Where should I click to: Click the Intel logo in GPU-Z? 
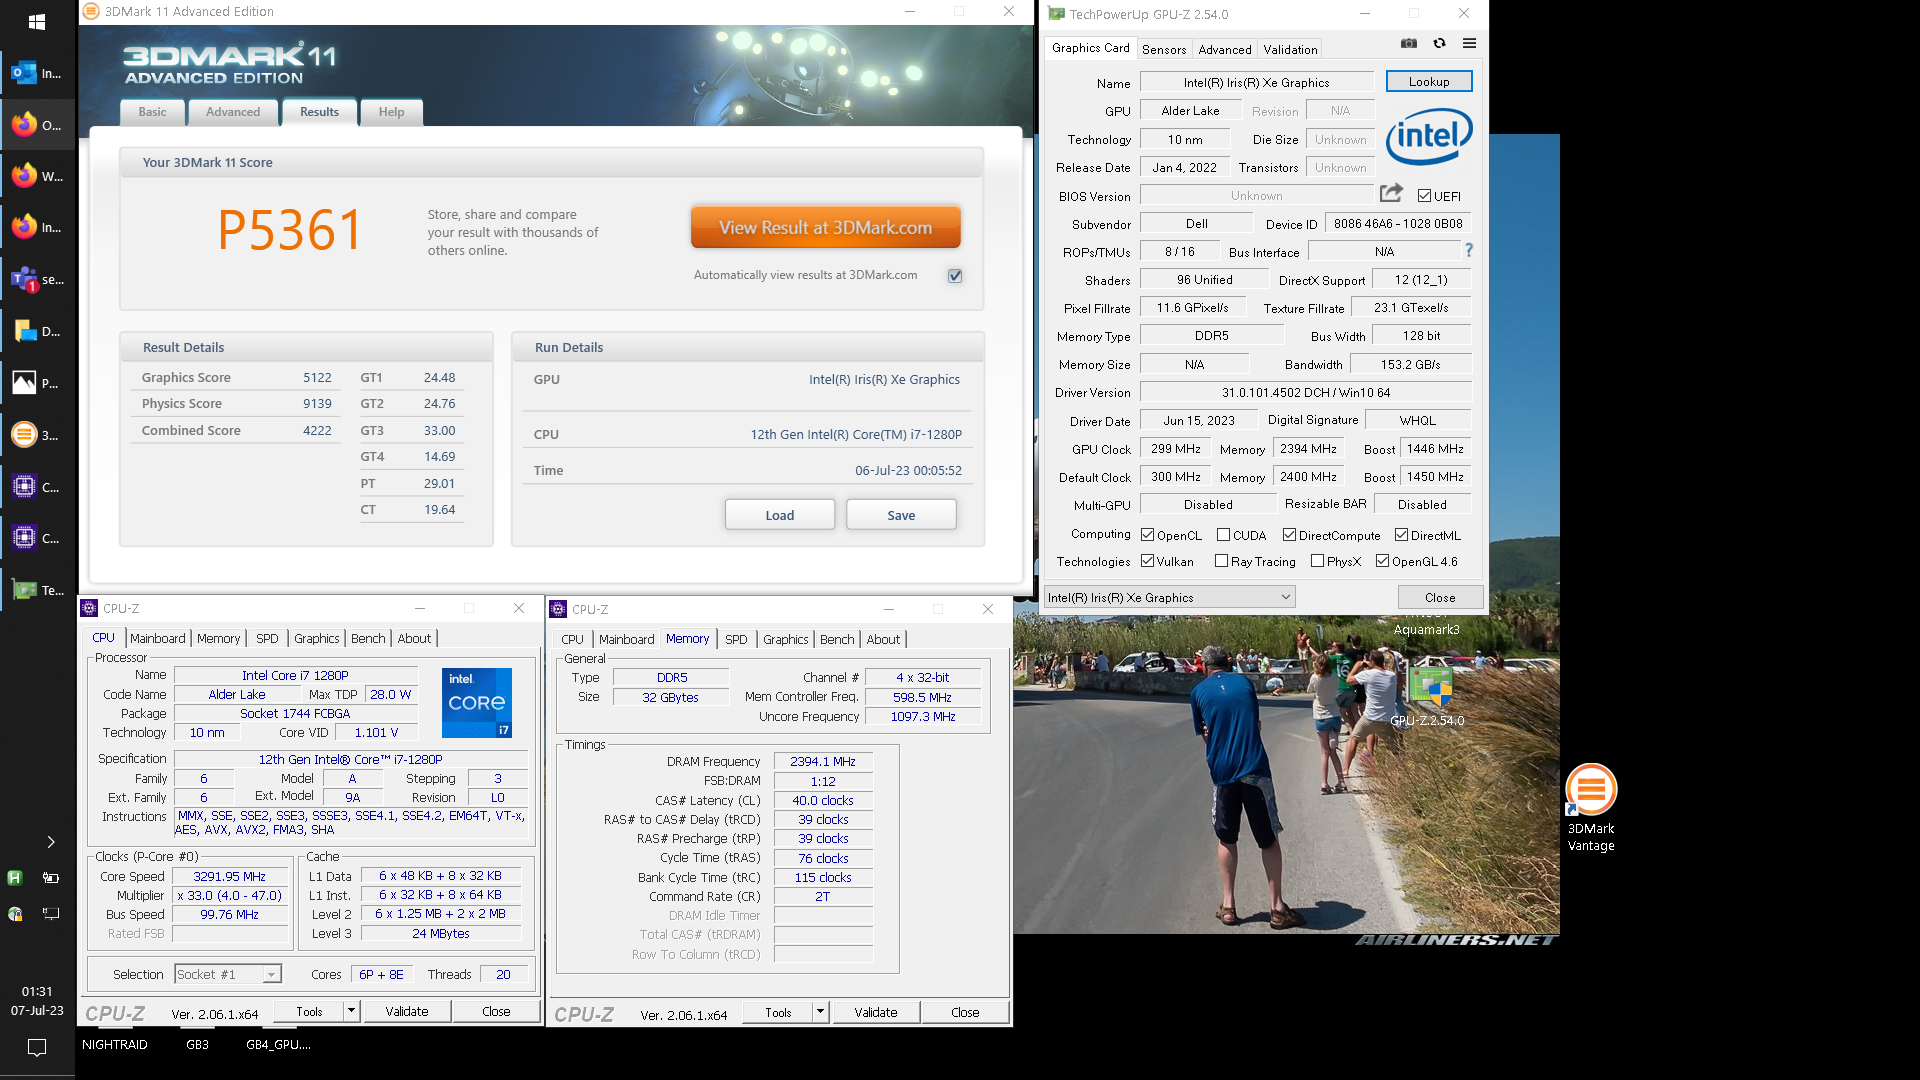(1429, 135)
